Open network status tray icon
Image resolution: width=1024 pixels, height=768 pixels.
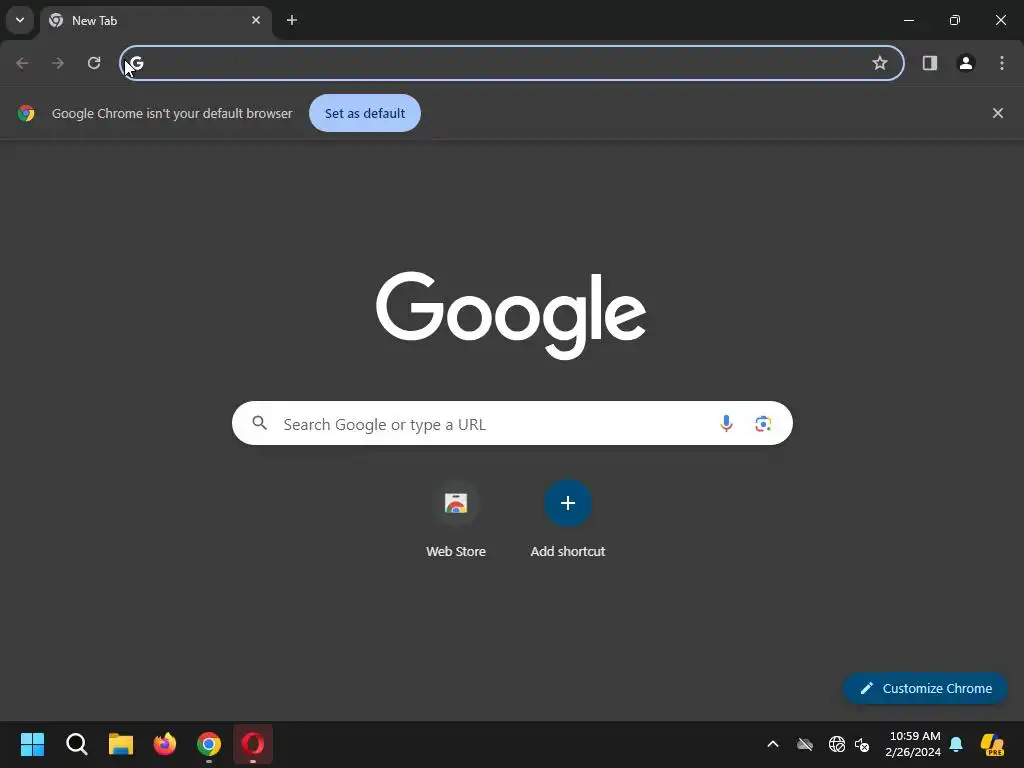pos(837,744)
